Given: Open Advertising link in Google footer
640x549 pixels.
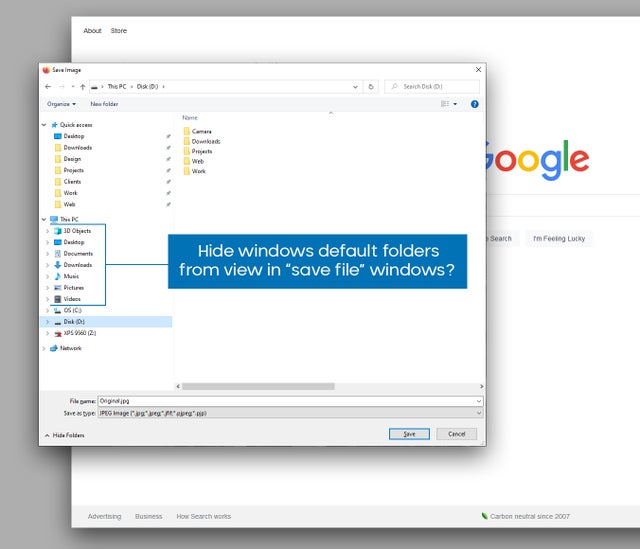Looking at the screenshot, I should pos(104,516).
